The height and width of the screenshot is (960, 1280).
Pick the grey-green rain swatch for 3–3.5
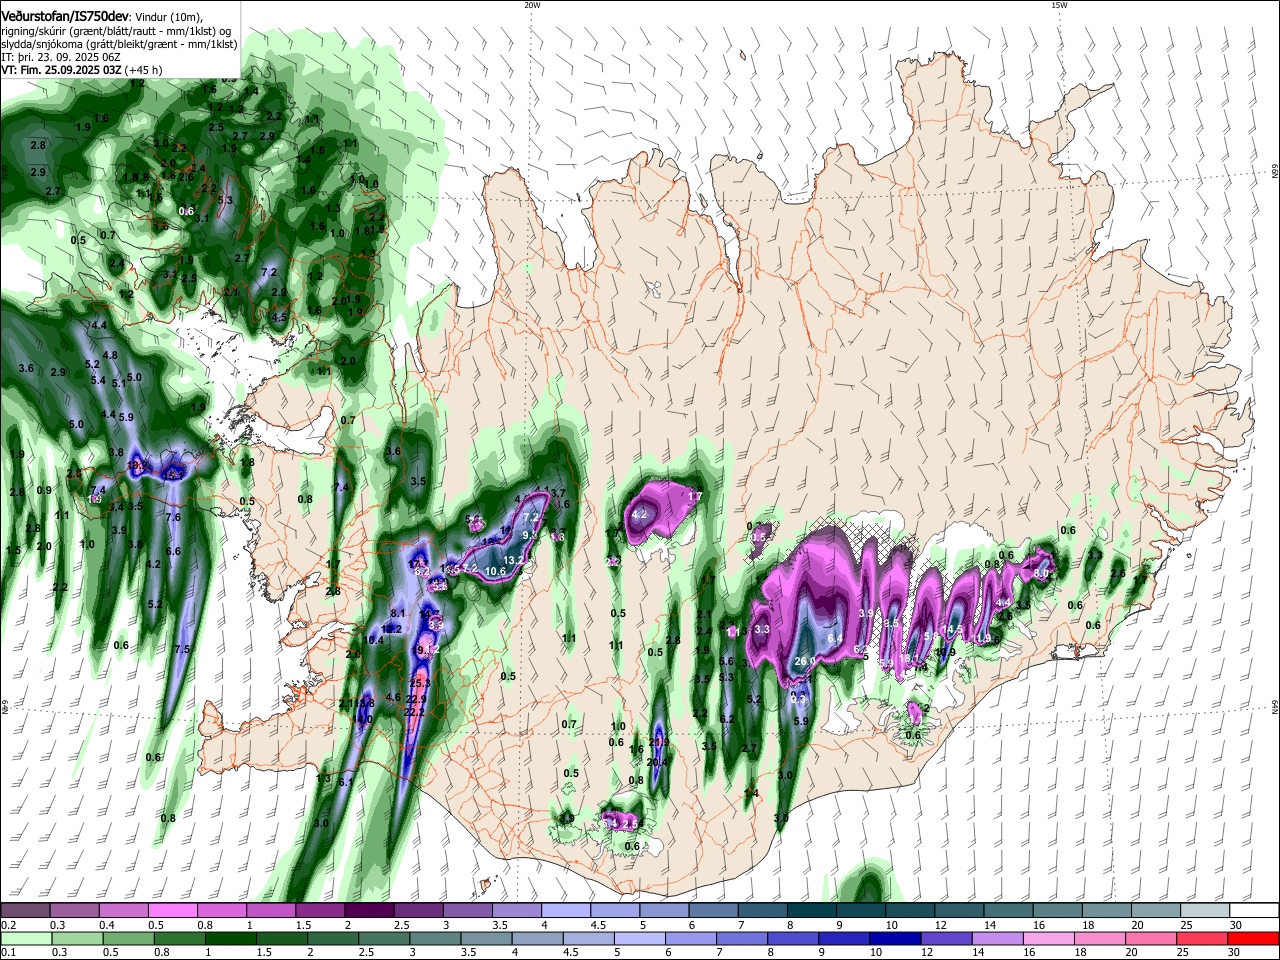click(x=434, y=938)
